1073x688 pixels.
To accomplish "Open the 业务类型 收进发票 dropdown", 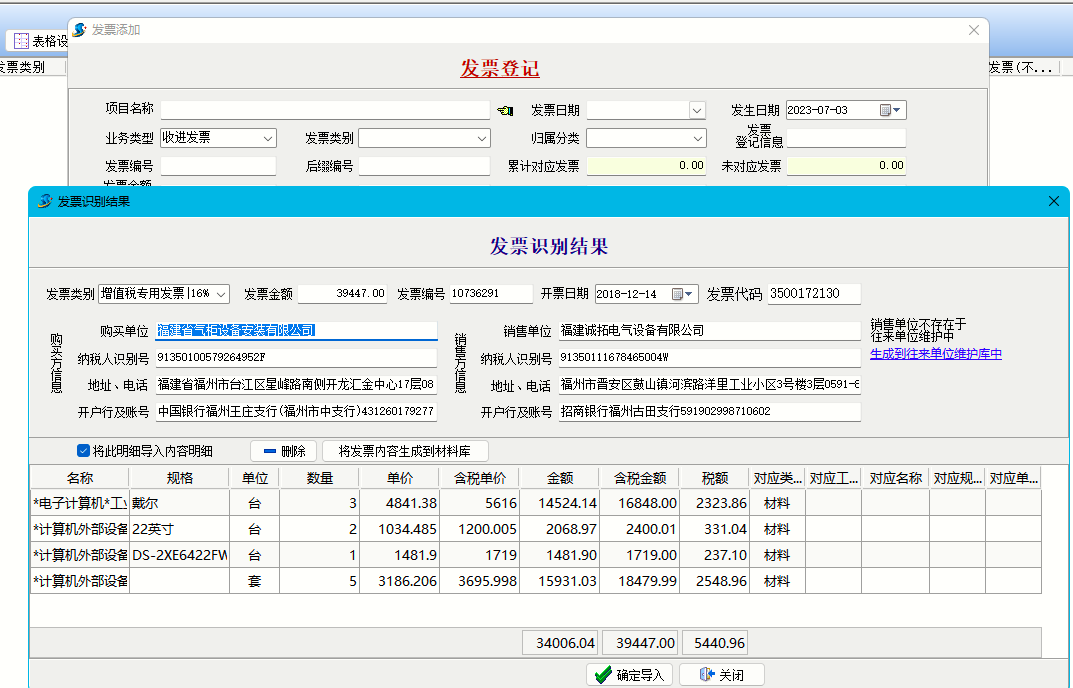I will pyautogui.click(x=268, y=138).
